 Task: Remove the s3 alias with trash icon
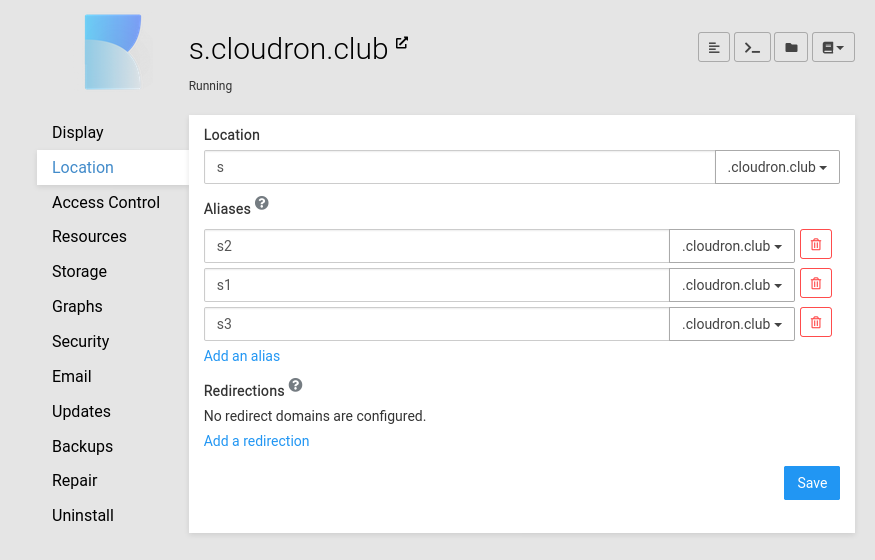816,323
